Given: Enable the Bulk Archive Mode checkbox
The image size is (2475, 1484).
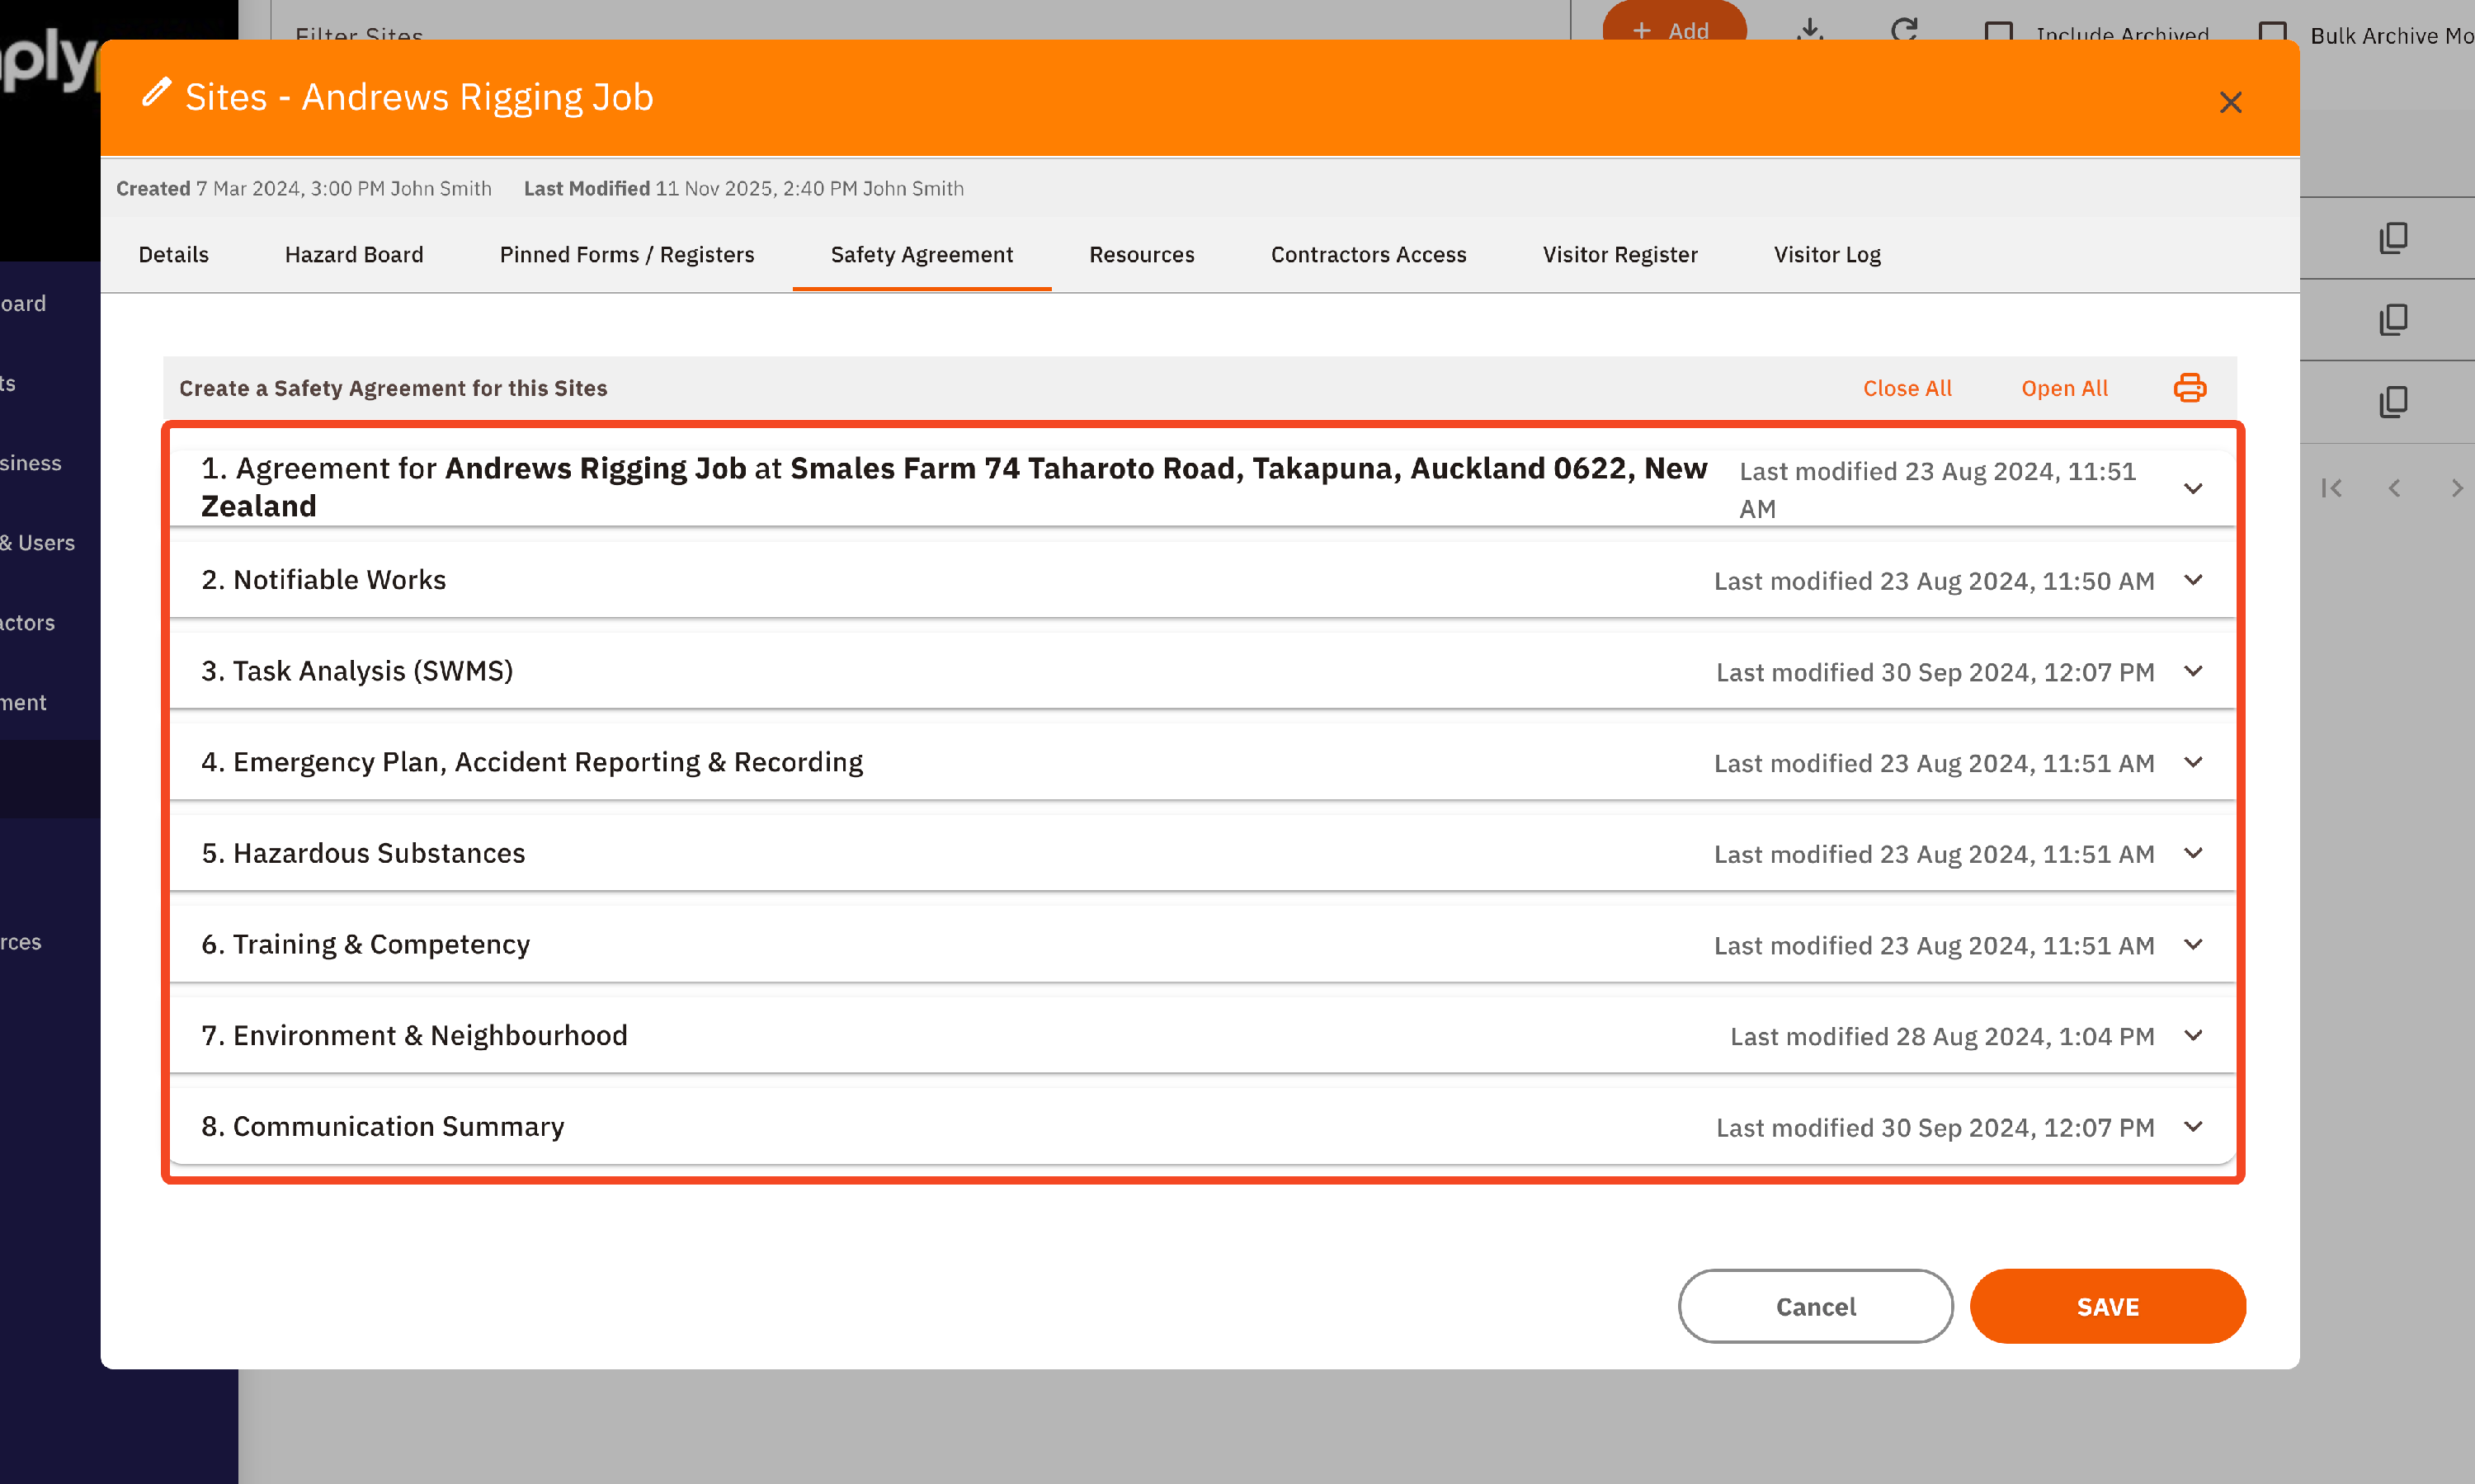Looking at the screenshot, I should [x=2272, y=33].
